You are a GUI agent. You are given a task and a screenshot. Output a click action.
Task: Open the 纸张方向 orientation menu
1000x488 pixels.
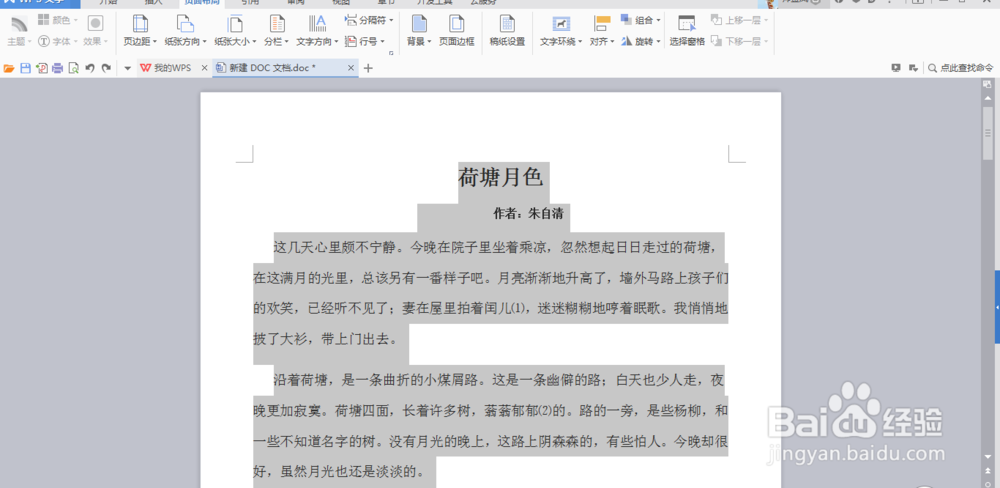[186, 31]
